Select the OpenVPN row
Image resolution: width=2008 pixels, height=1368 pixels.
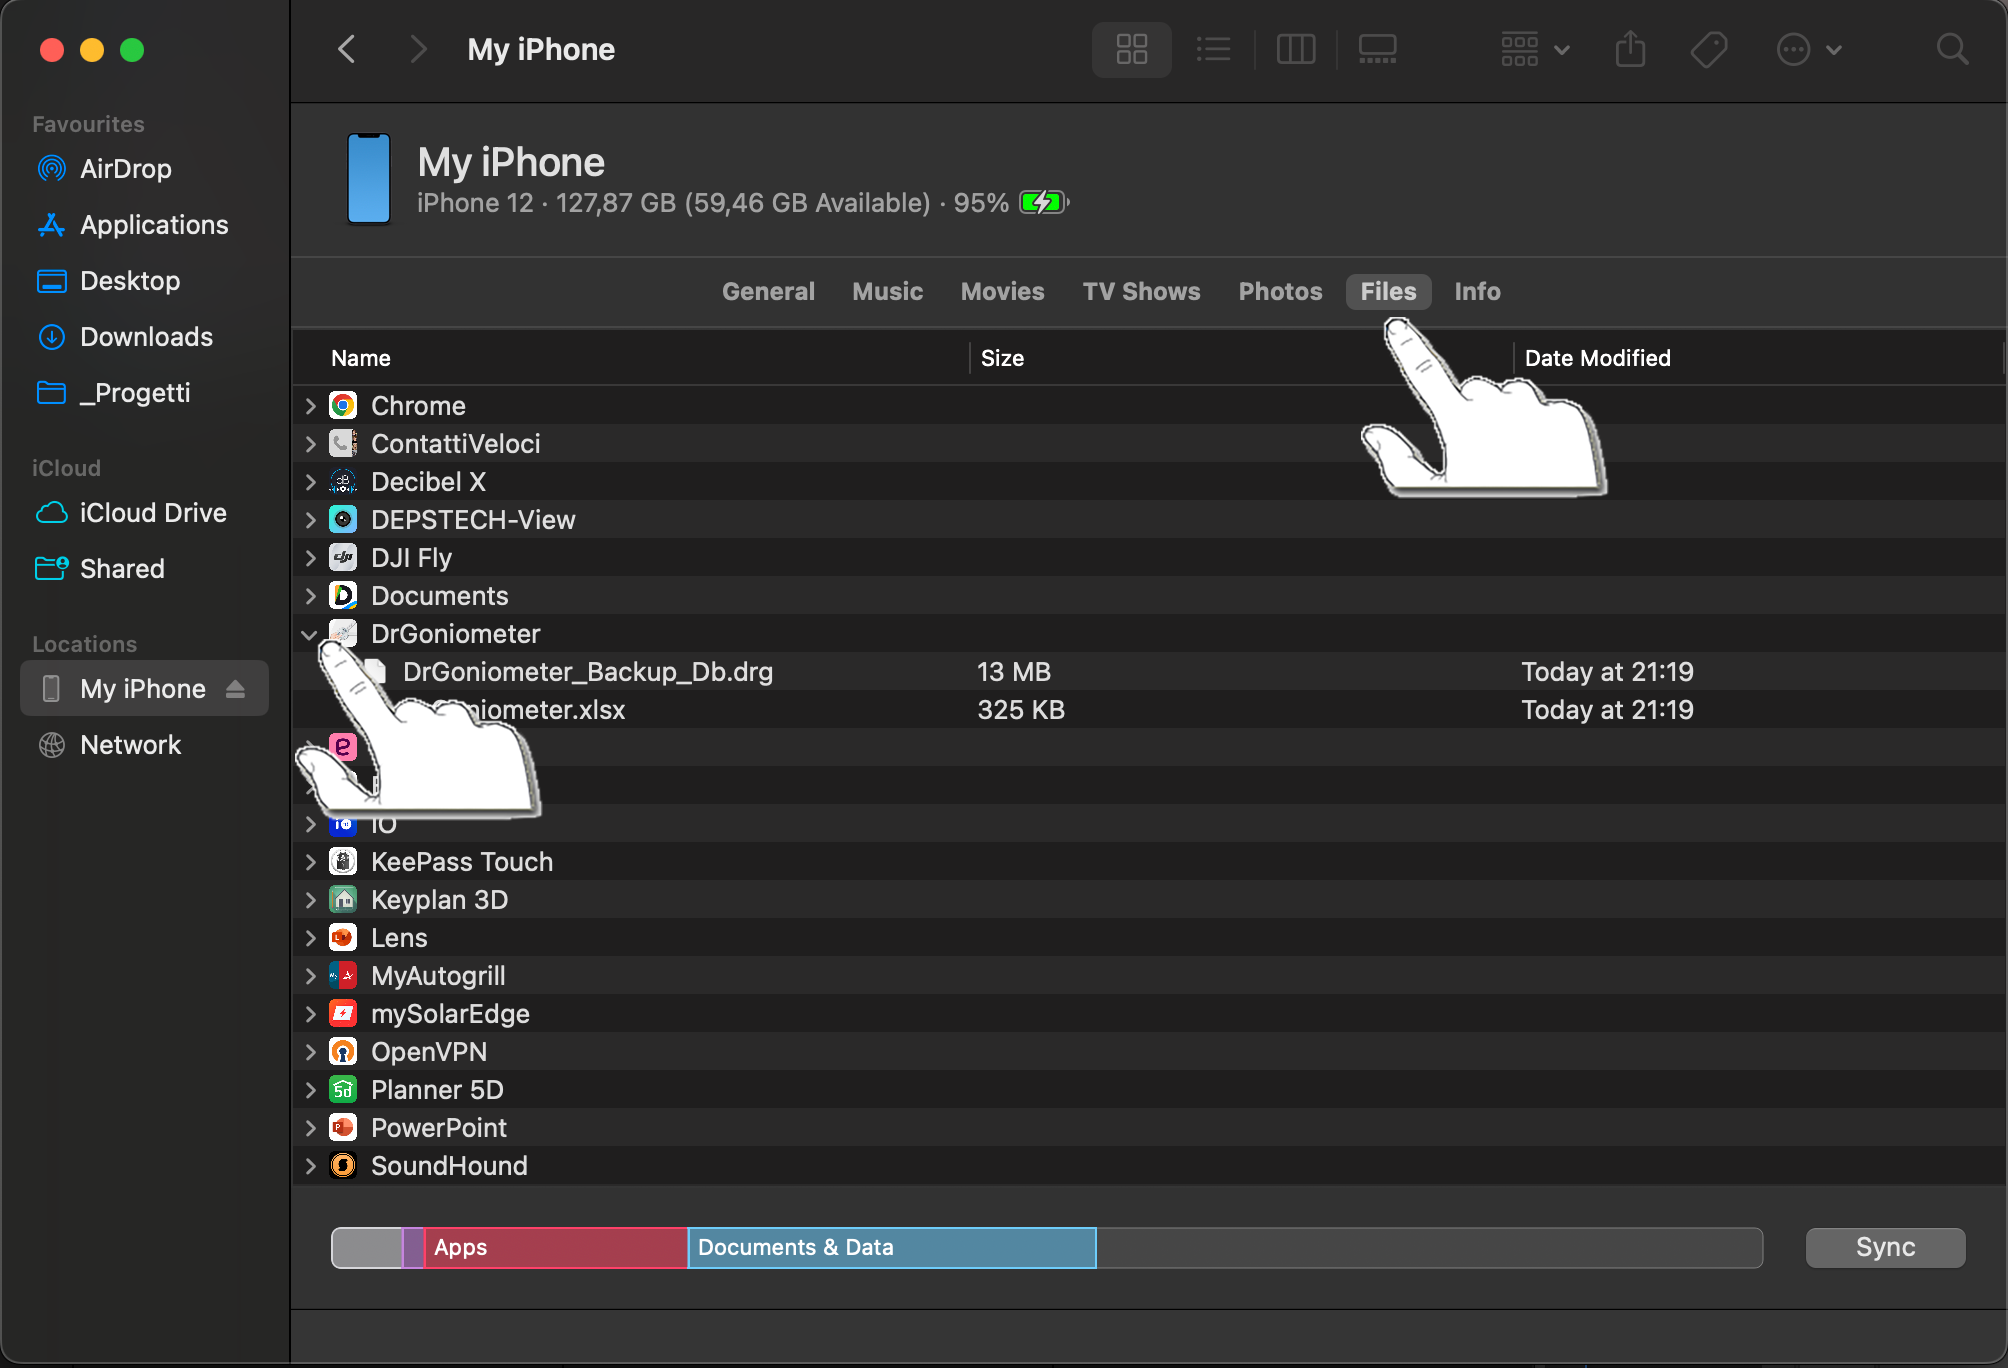[x=1148, y=1052]
